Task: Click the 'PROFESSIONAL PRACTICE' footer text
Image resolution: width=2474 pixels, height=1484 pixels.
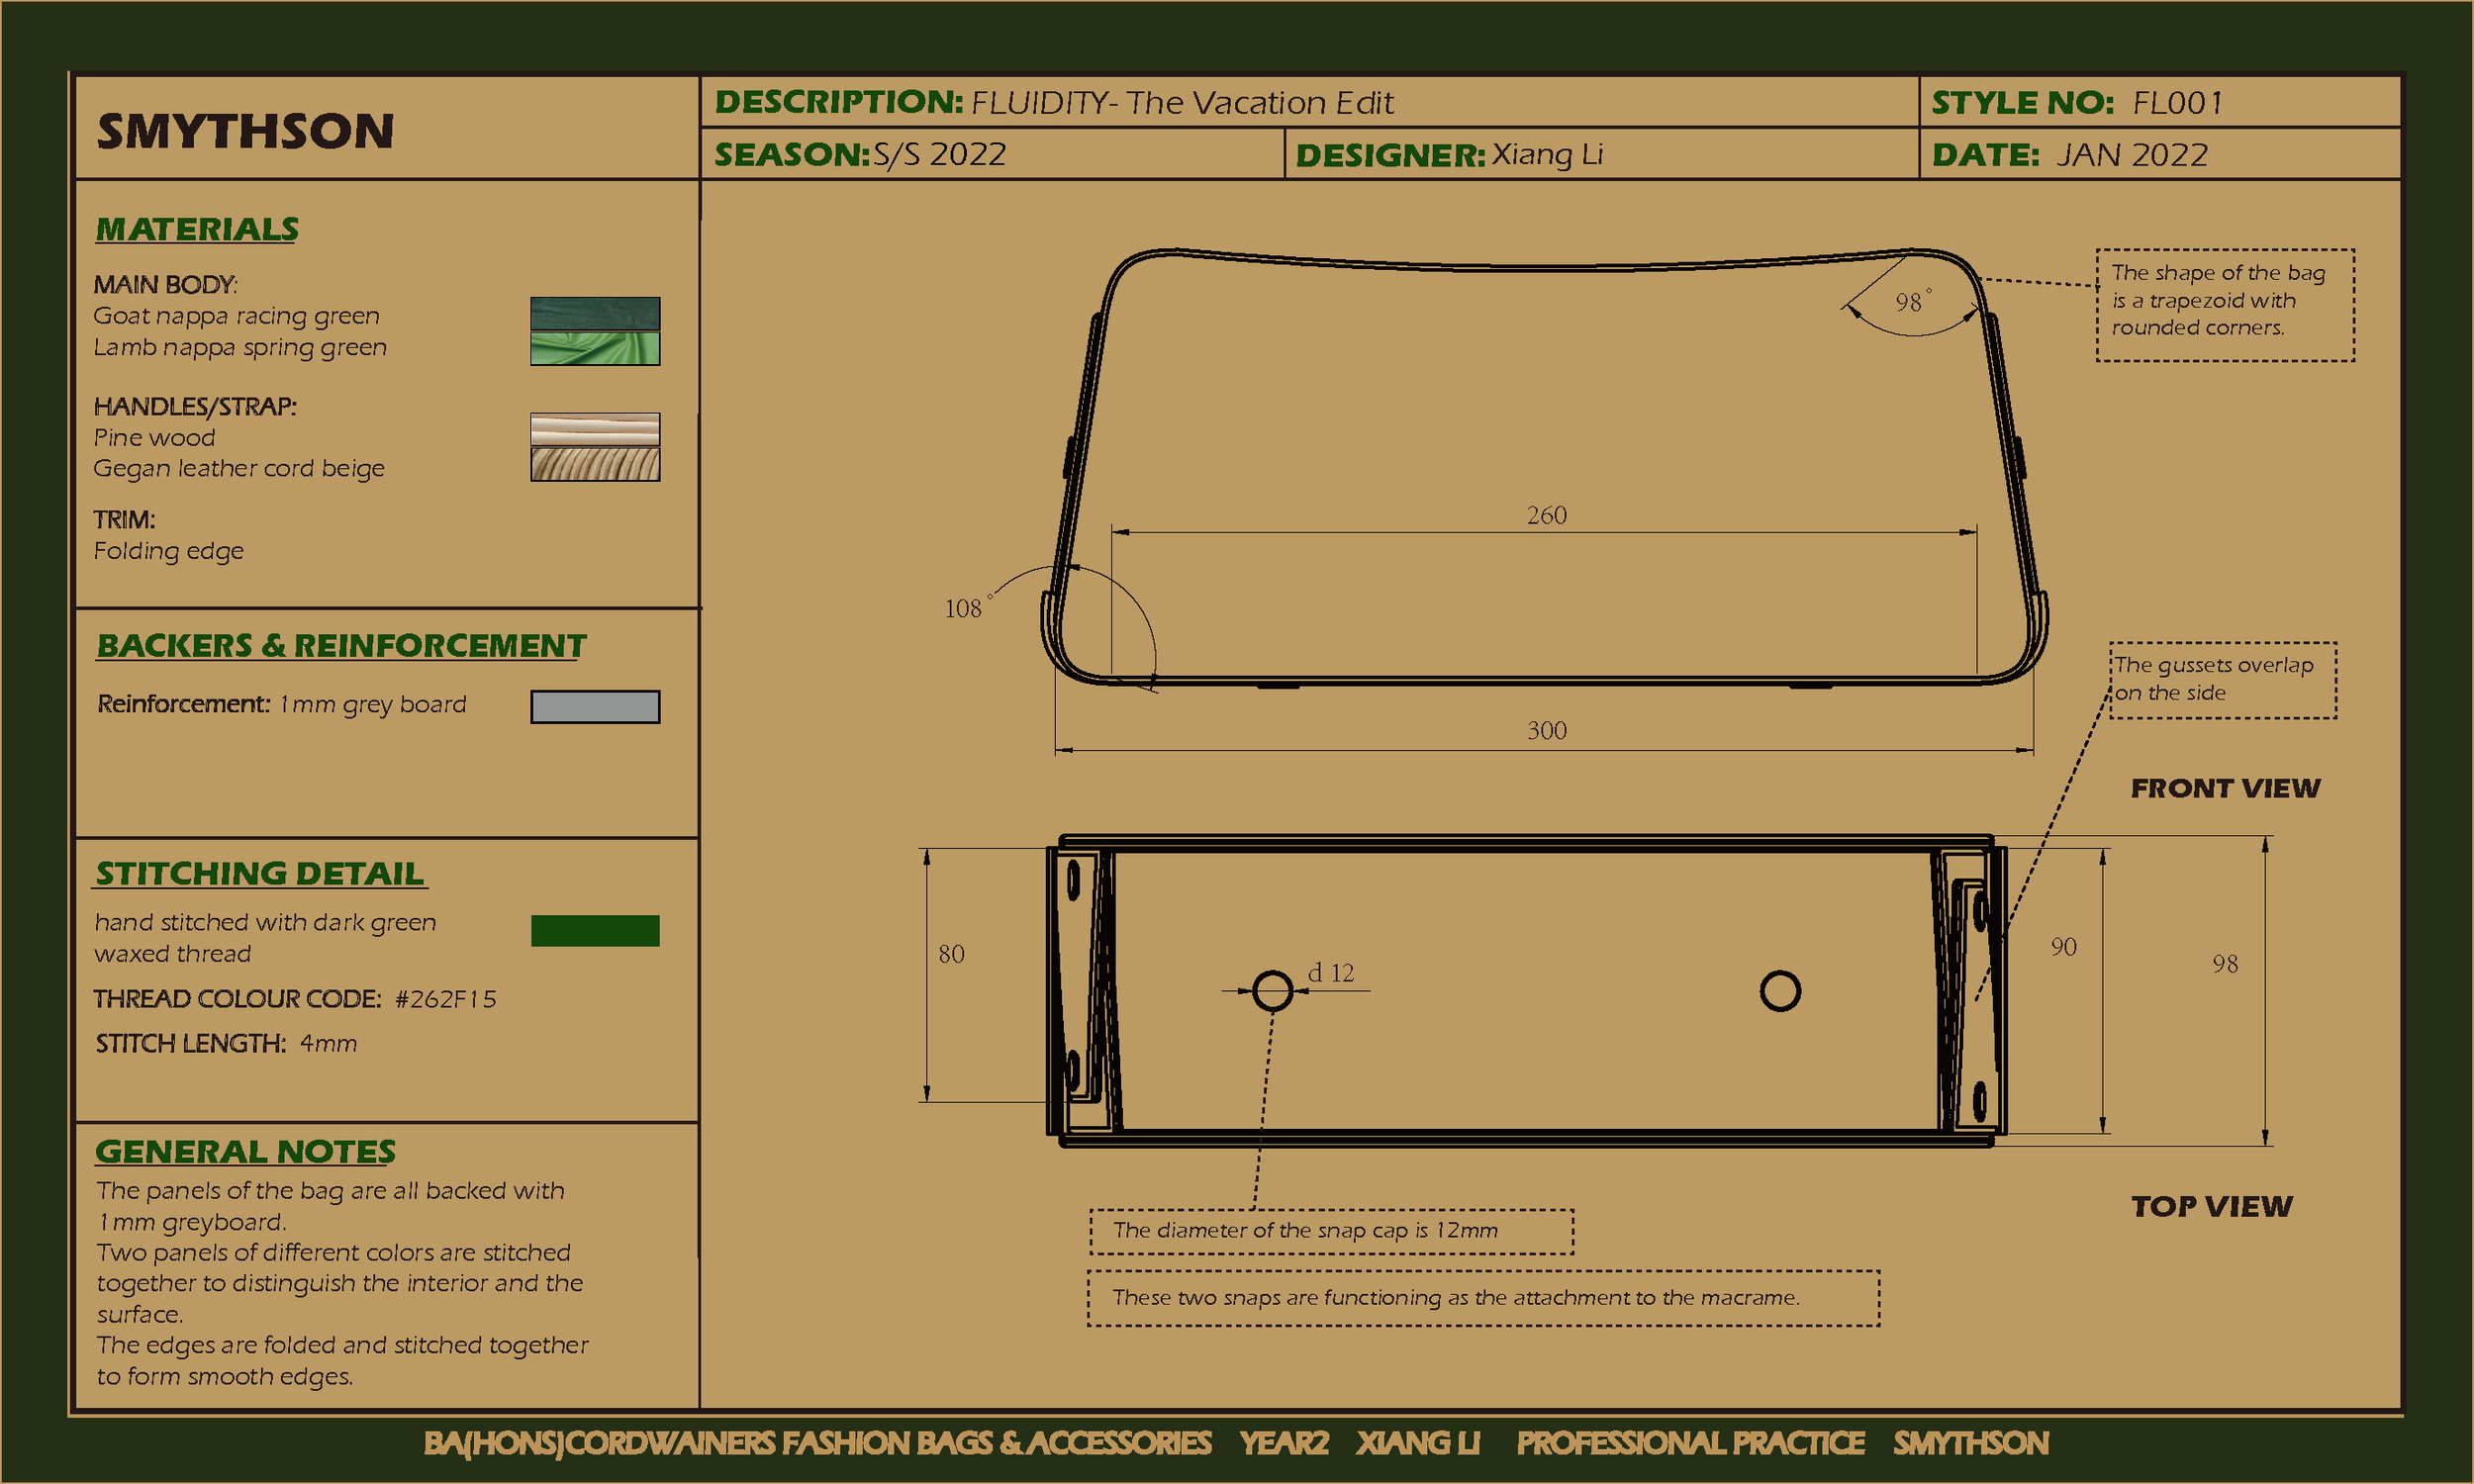Action: 1690,1443
